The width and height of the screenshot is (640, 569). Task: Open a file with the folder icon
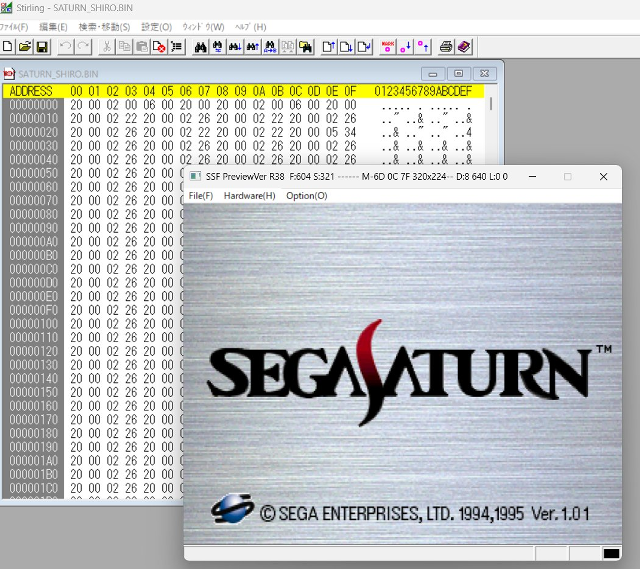[24, 47]
